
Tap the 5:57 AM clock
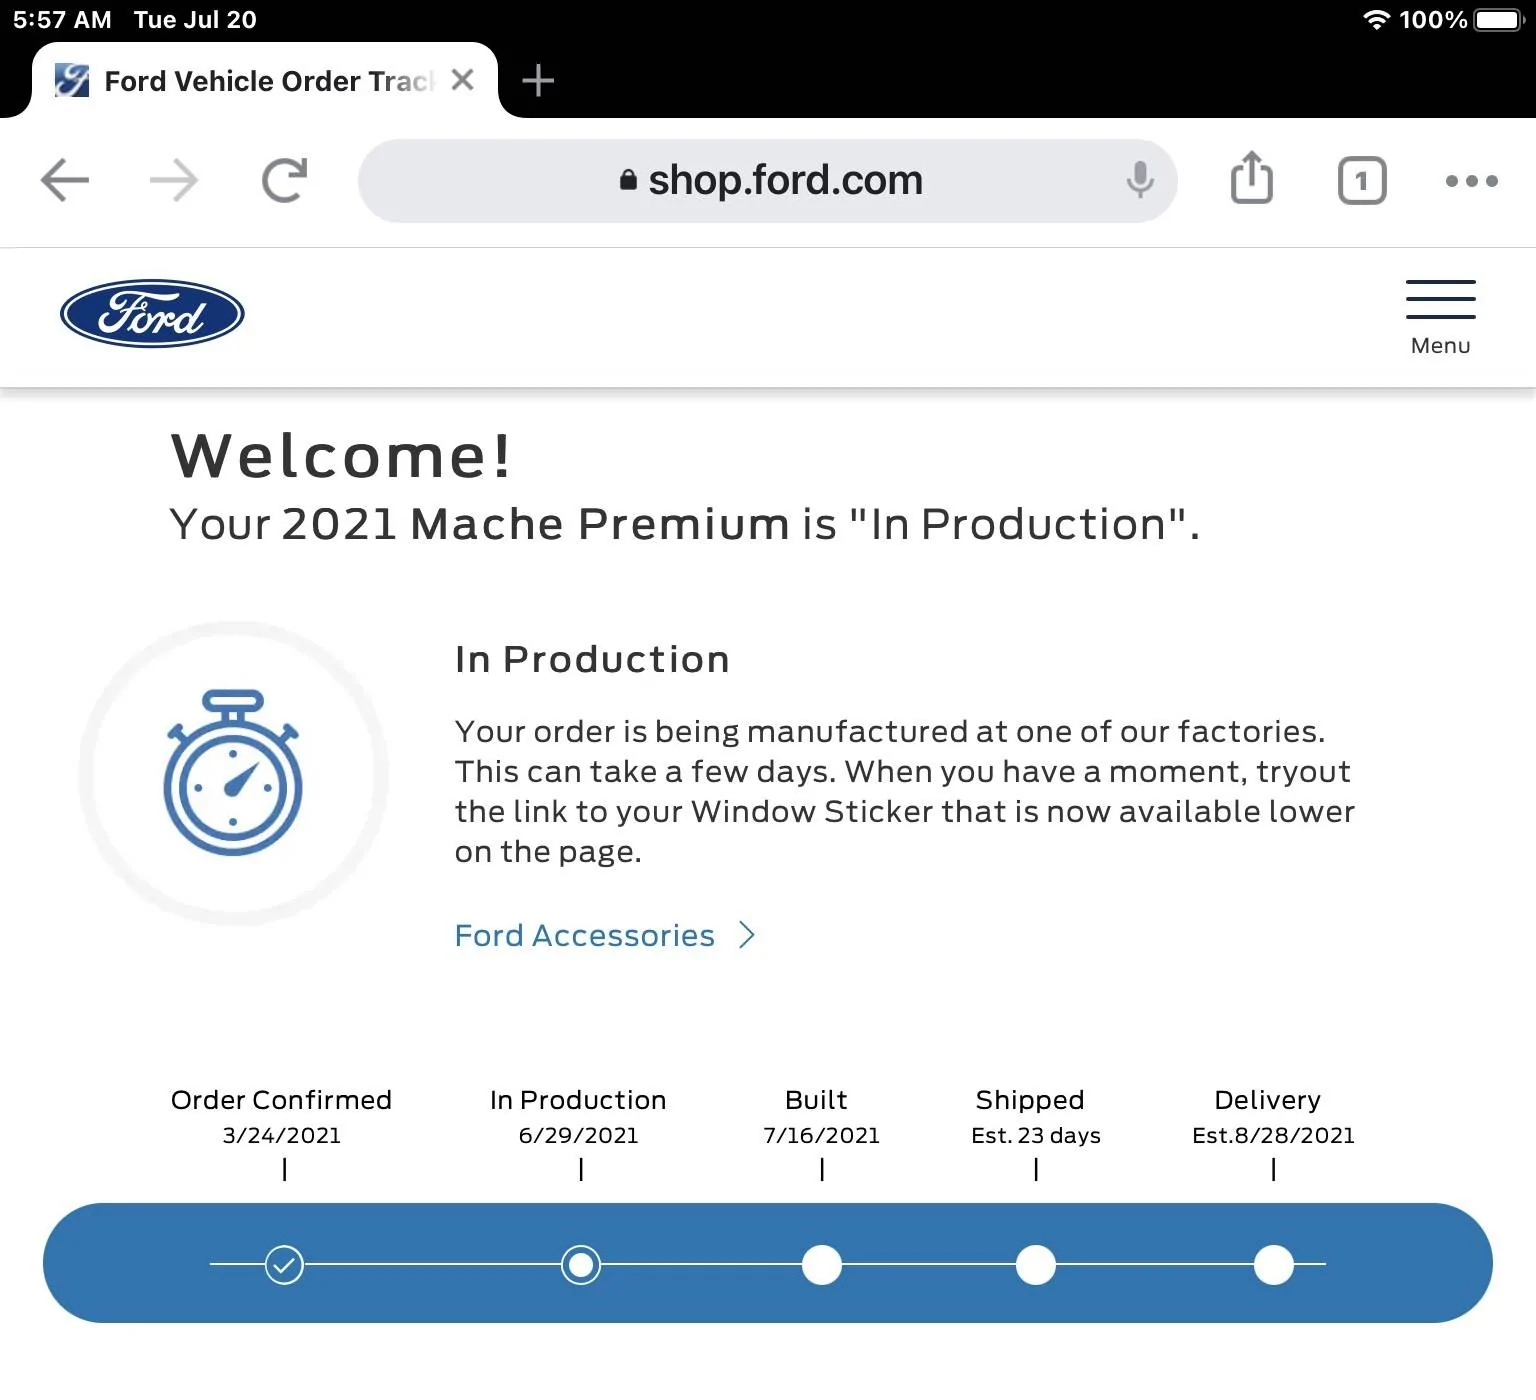[62, 19]
